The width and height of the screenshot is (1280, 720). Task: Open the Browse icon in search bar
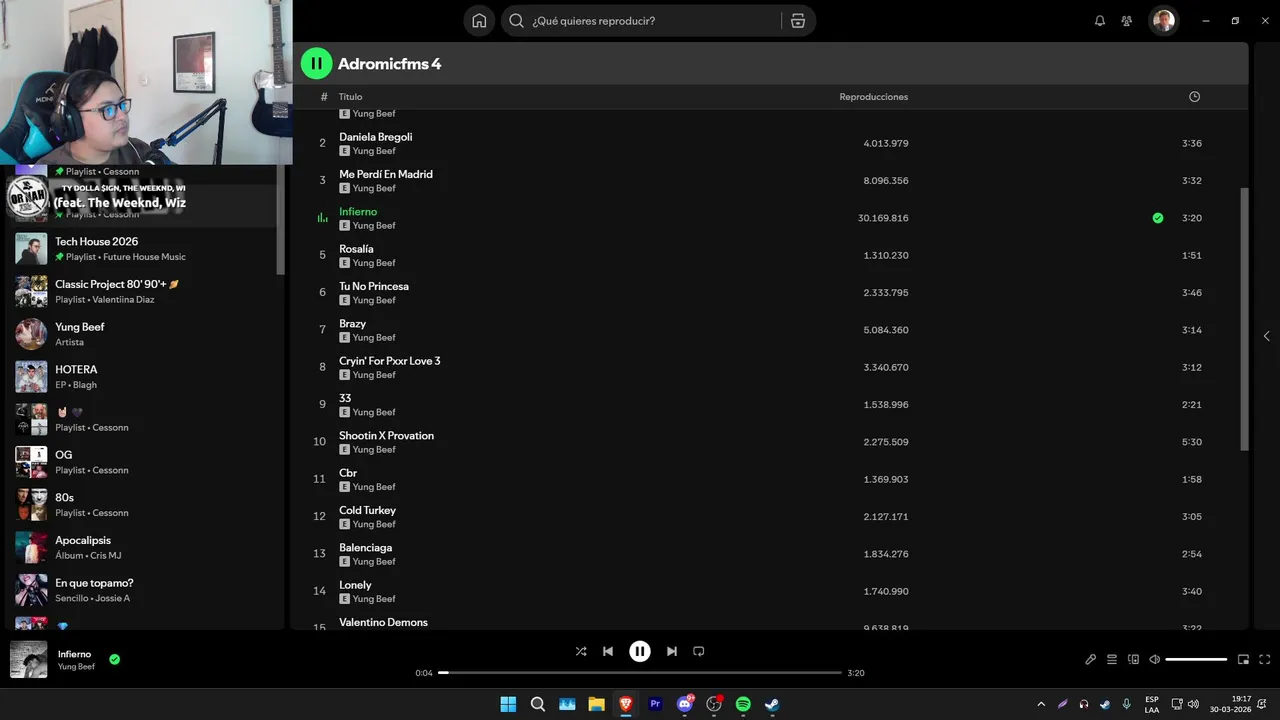(x=797, y=21)
